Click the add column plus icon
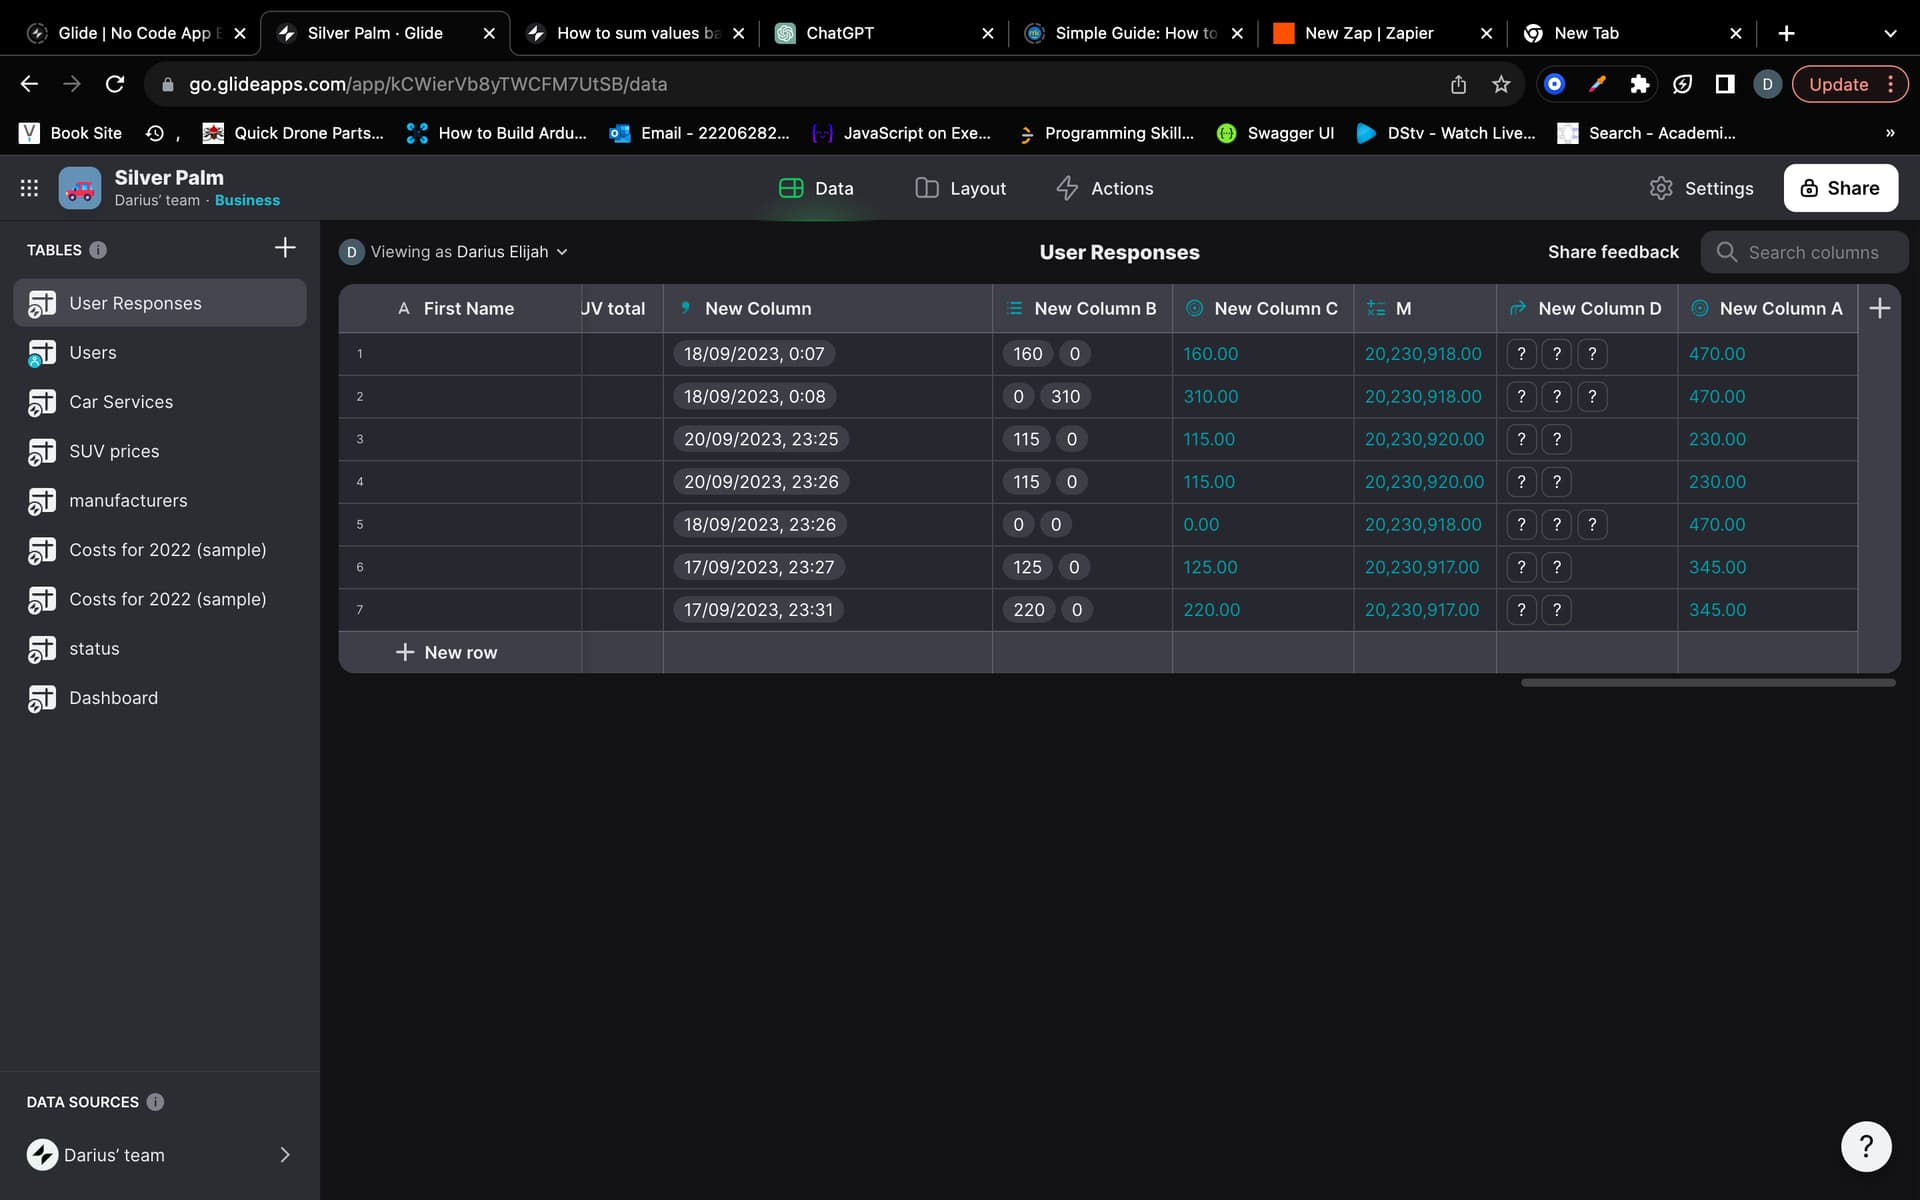The width and height of the screenshot is (1920, 1200). 1879,308
